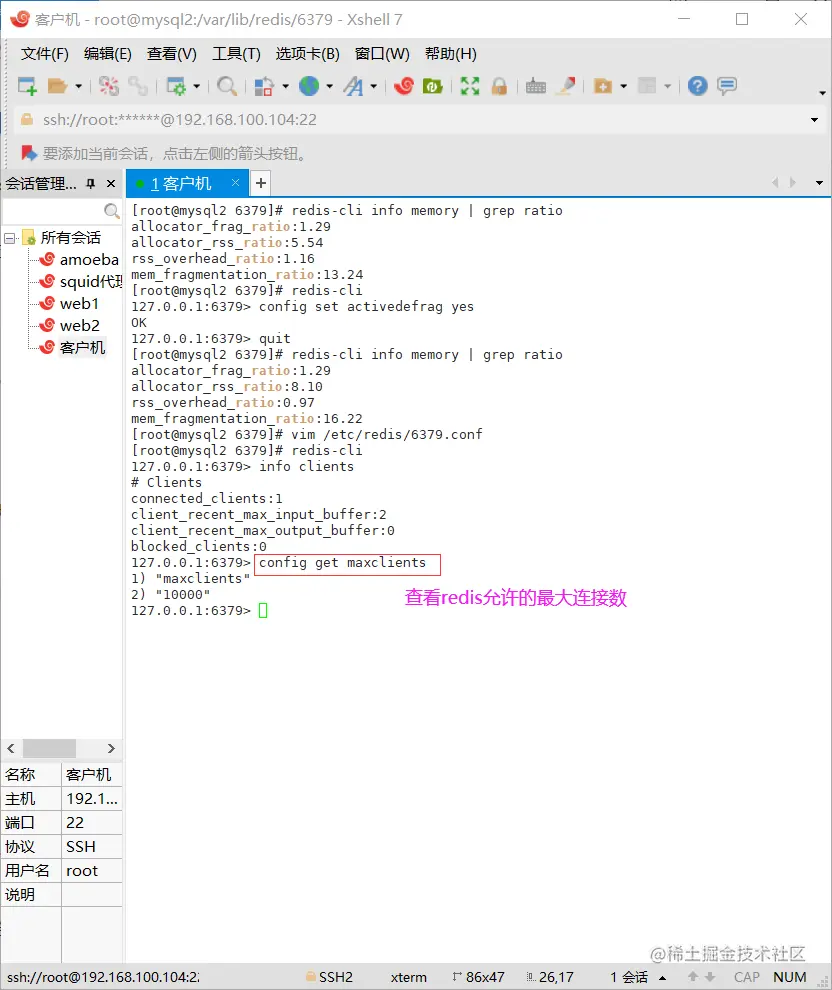Open the session properties gear icon
The width and height of the screenshot is (832, 990).
point(175,86)
